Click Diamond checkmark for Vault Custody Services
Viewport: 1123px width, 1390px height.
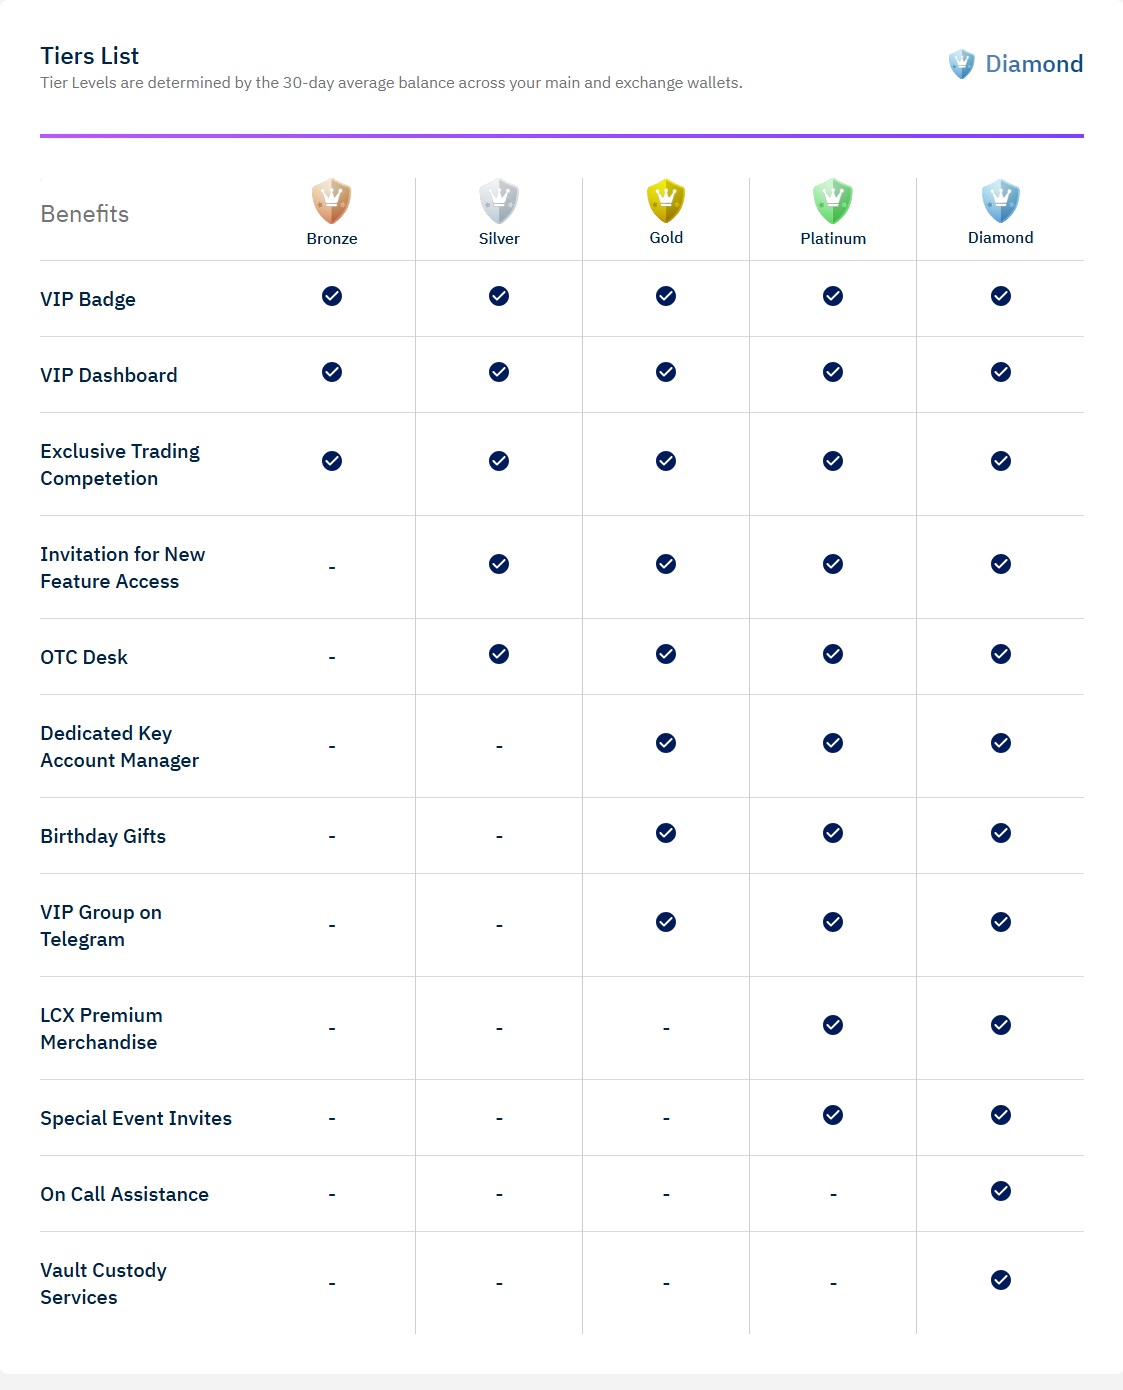(1000, 1280)
